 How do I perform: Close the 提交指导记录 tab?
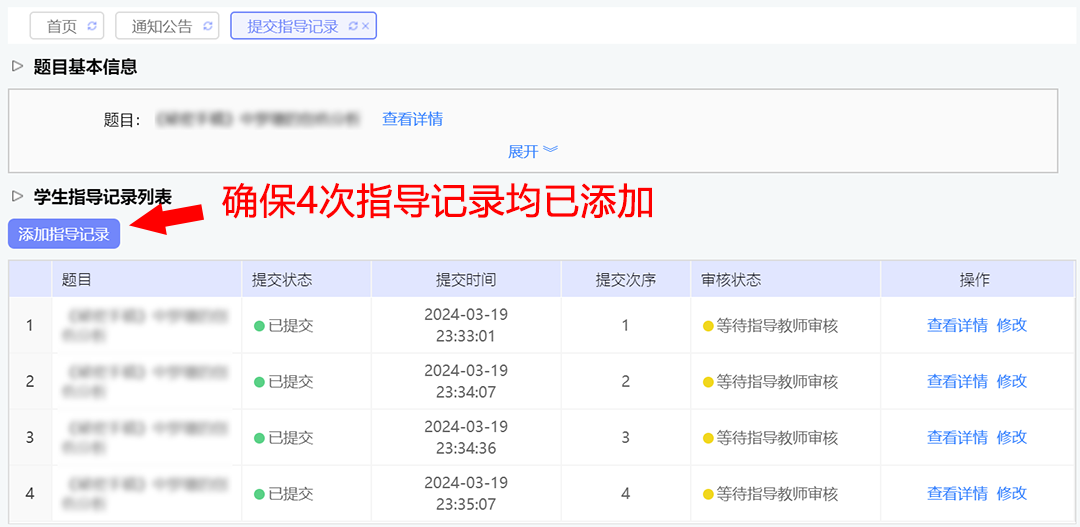(366, 27)
